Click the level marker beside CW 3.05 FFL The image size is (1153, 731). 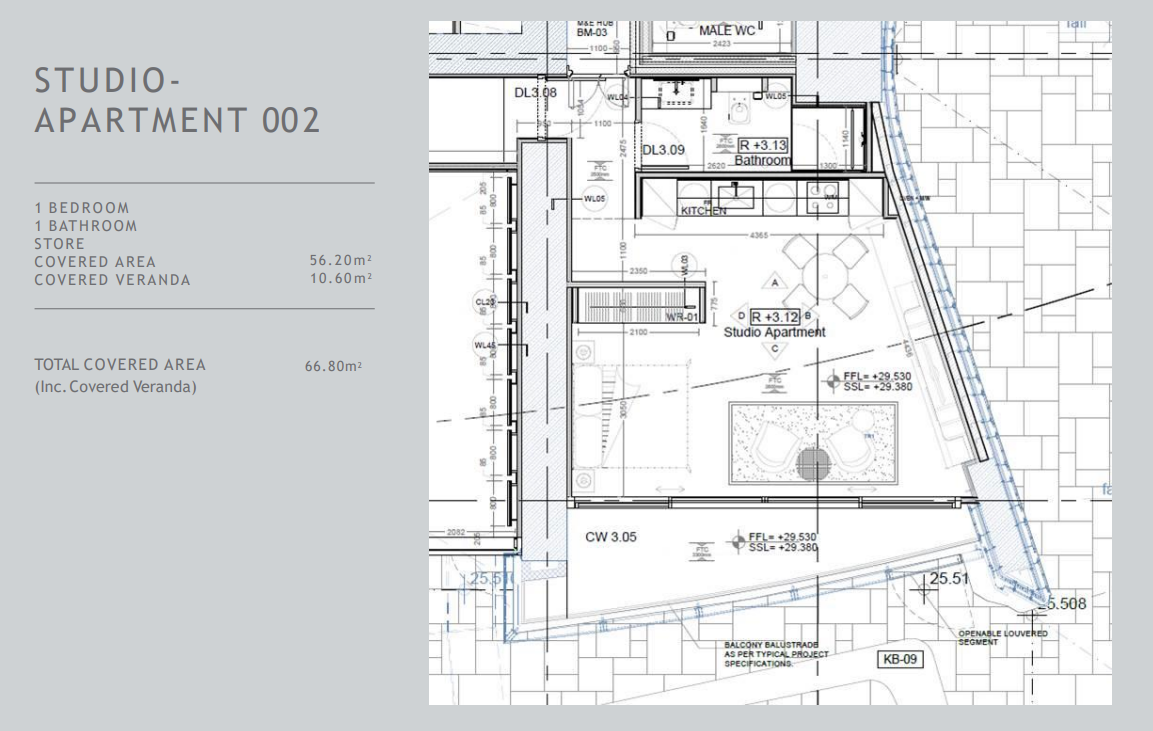pyautogui.click(x=738, y=541)
